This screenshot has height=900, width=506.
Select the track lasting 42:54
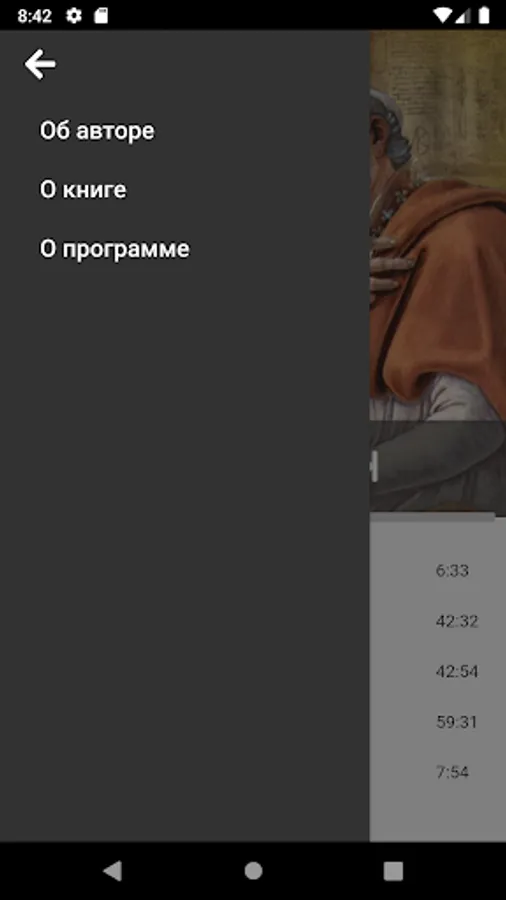[438, 672]
